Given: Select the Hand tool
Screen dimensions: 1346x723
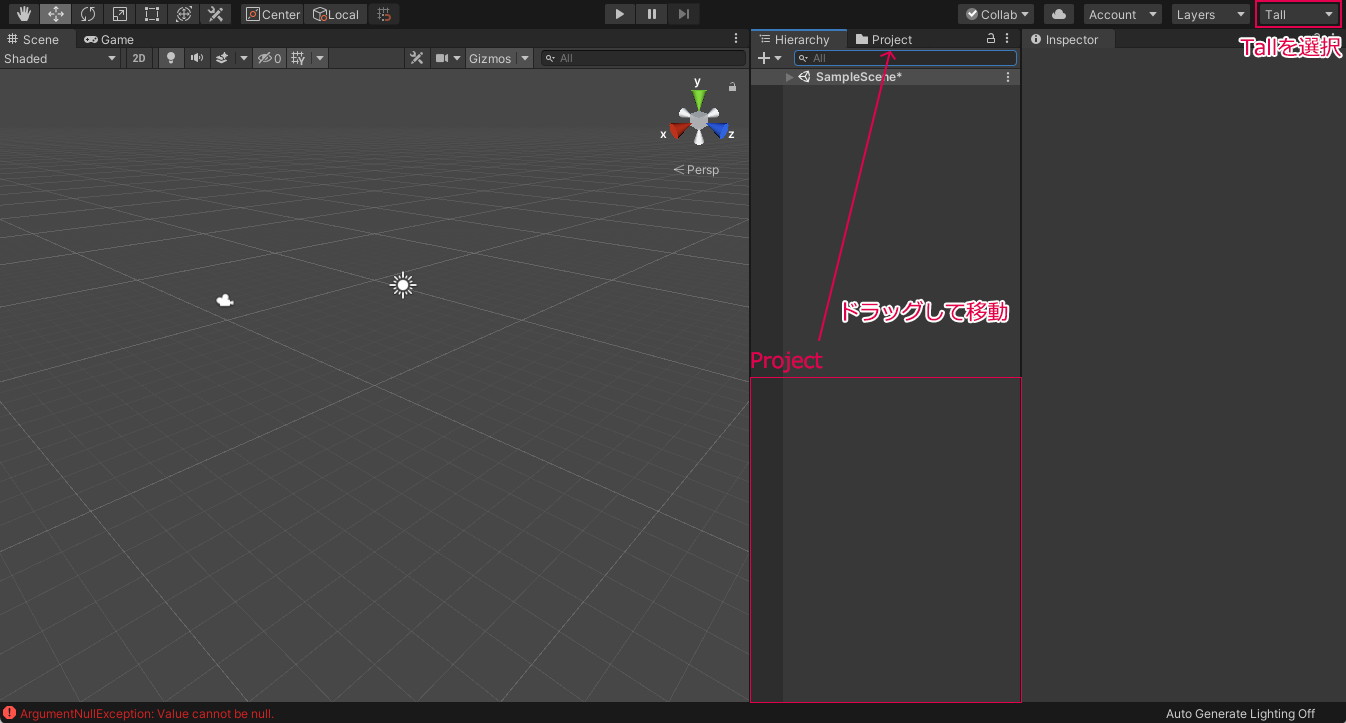Looking at the screenshot, I should [24, 14].
